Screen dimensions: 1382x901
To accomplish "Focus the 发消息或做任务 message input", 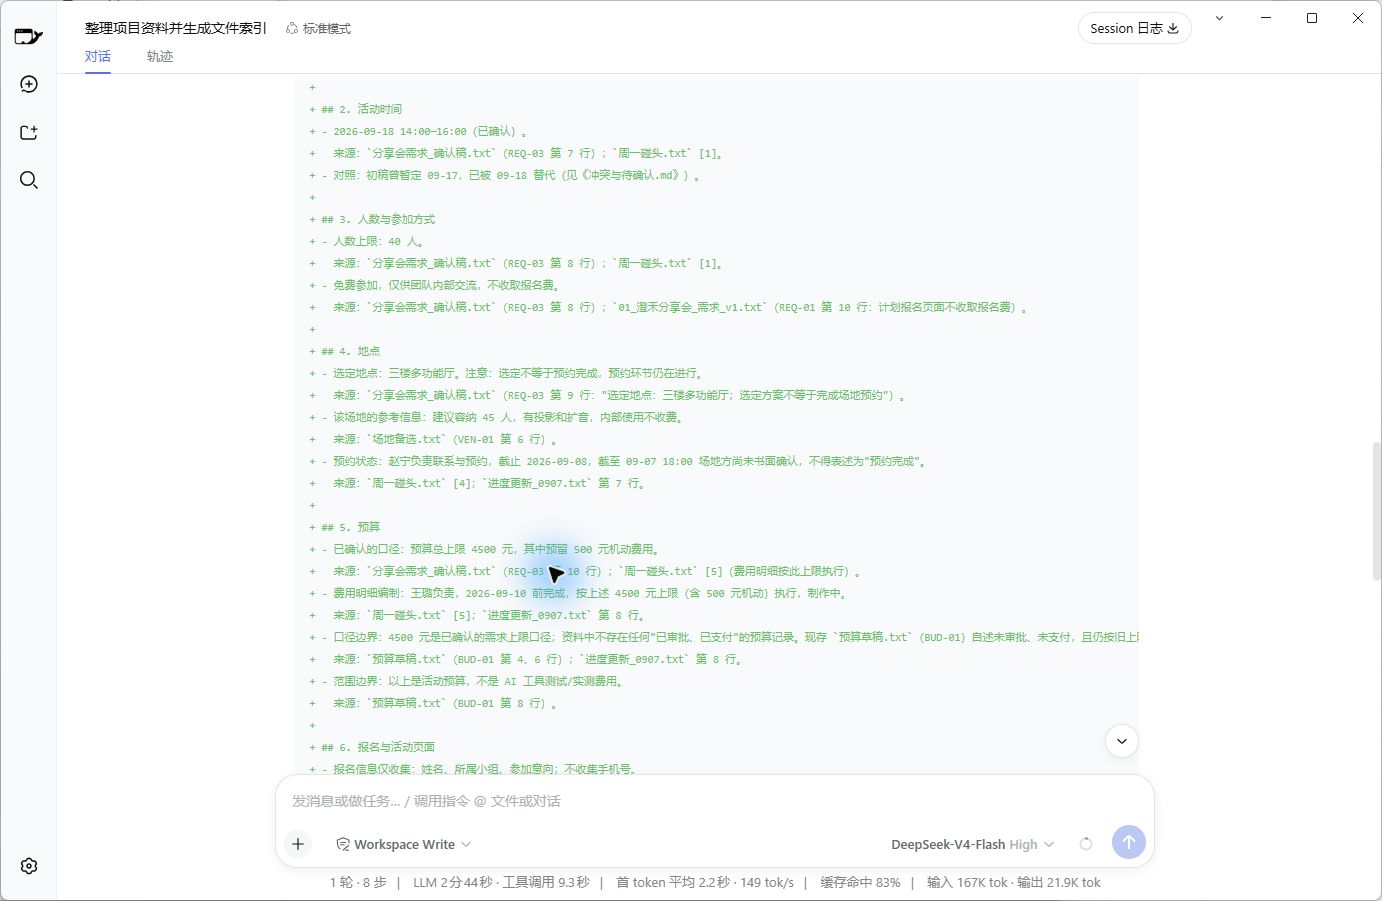I will point(714,801).
